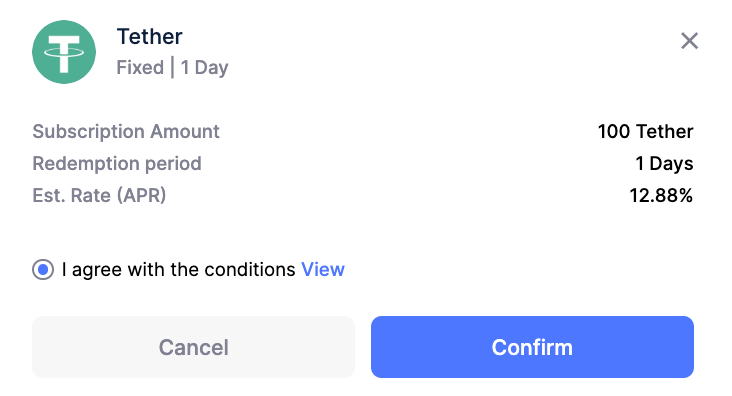
Task: Select the agree with conditions radio button
Action: click(x=43, y=269)
